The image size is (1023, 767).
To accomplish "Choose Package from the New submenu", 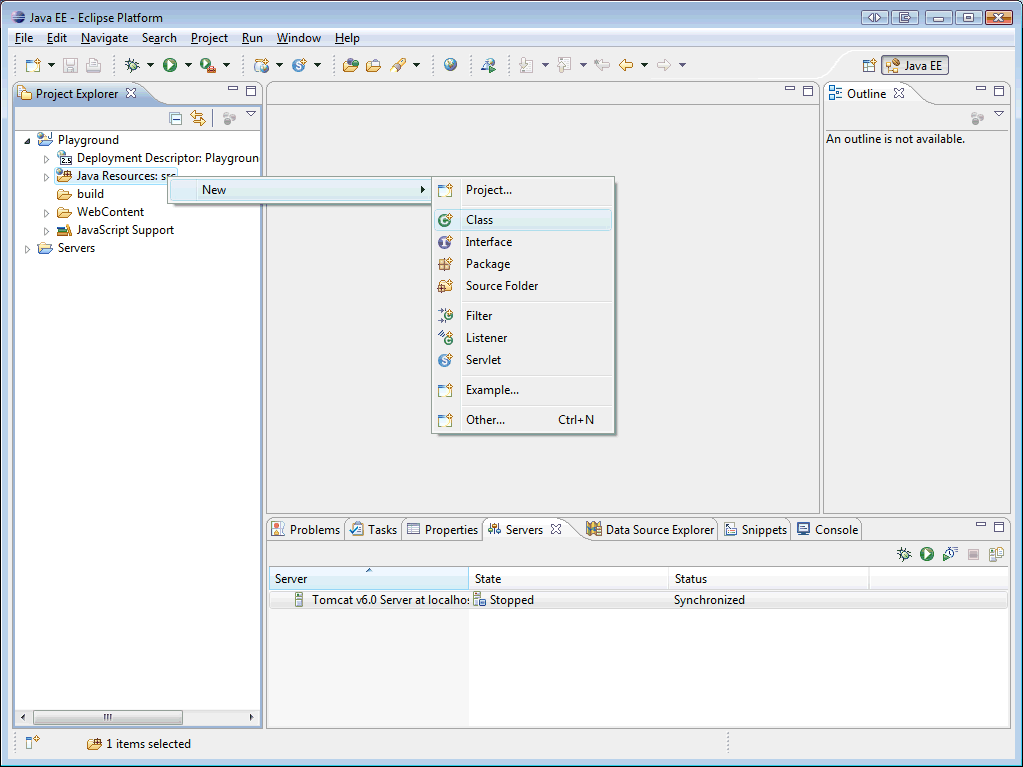I will (x=523, y=264).
